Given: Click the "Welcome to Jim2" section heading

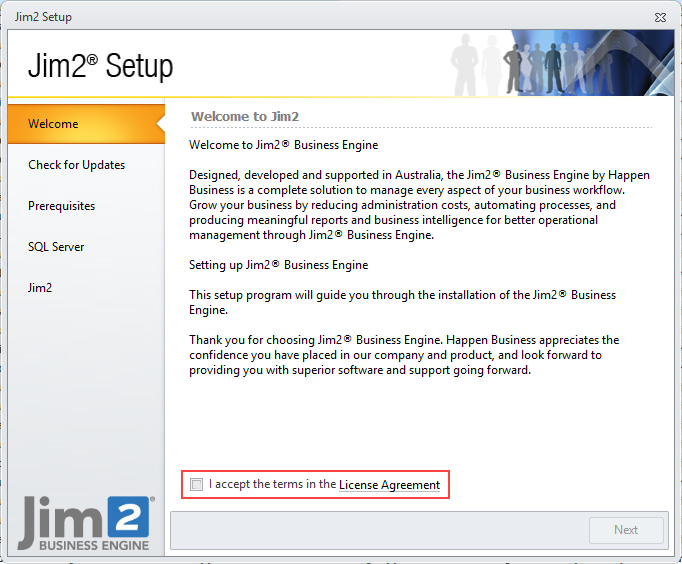Looking at the screenshot, I should click(245, 116).
